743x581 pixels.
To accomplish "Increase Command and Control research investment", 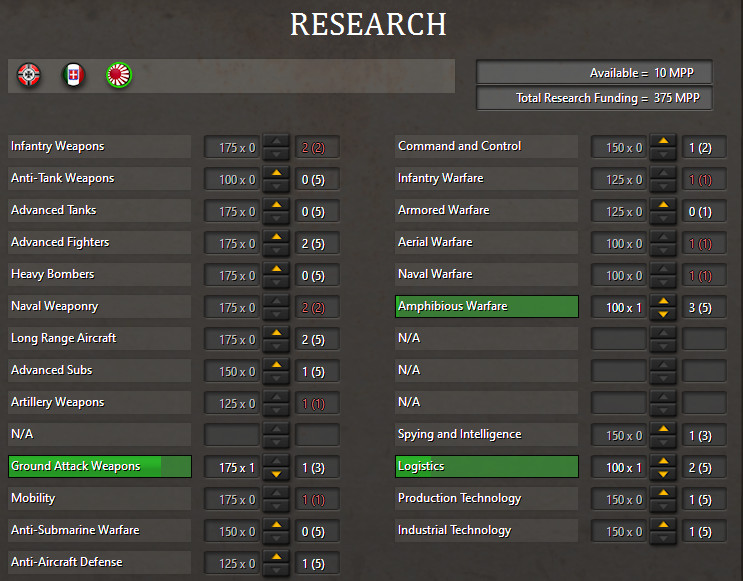I will click(x=663, y=141).
